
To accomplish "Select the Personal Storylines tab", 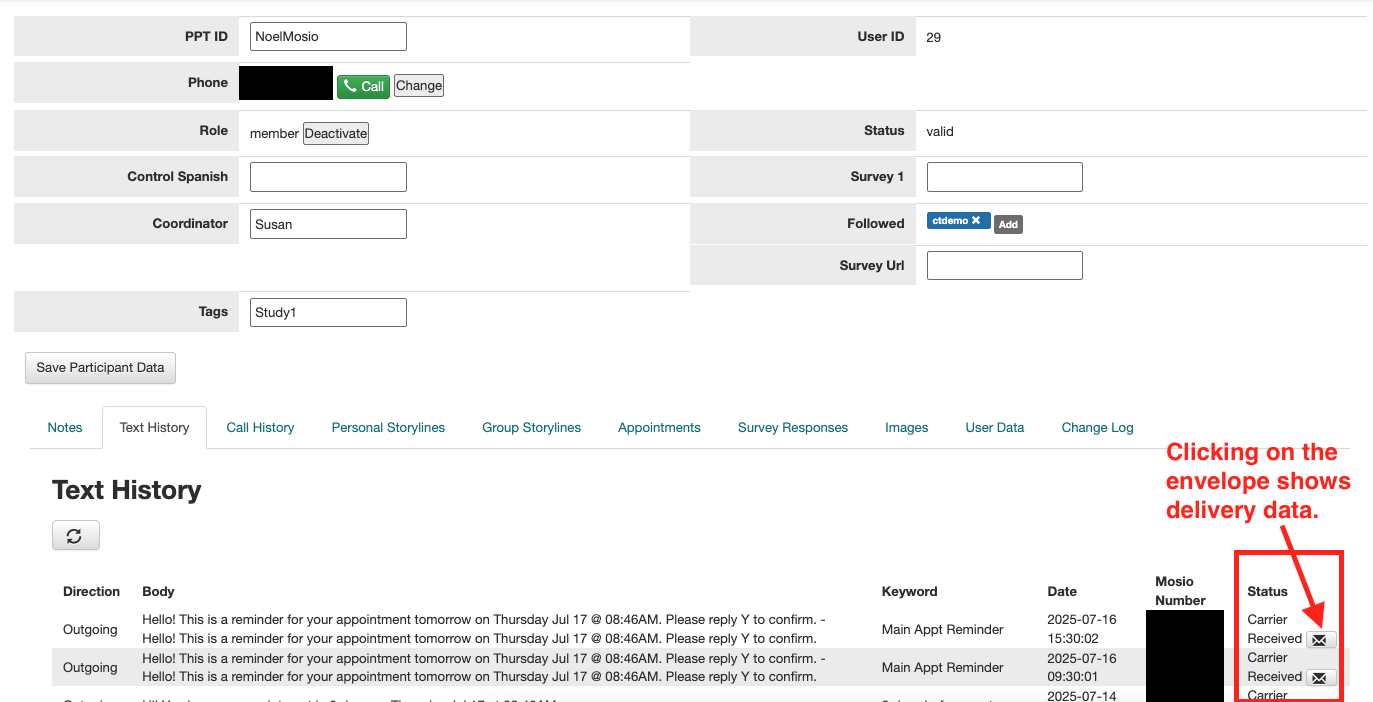I will pos(388,427).
